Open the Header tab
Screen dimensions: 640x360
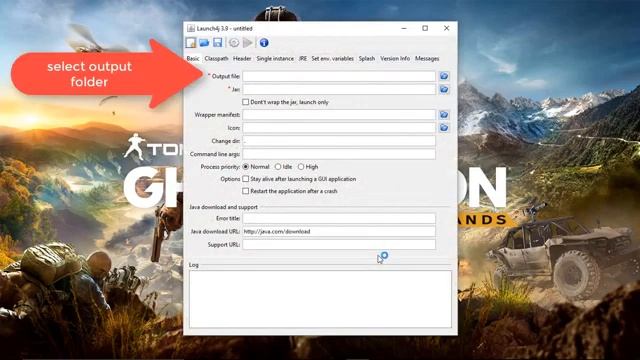242,58
